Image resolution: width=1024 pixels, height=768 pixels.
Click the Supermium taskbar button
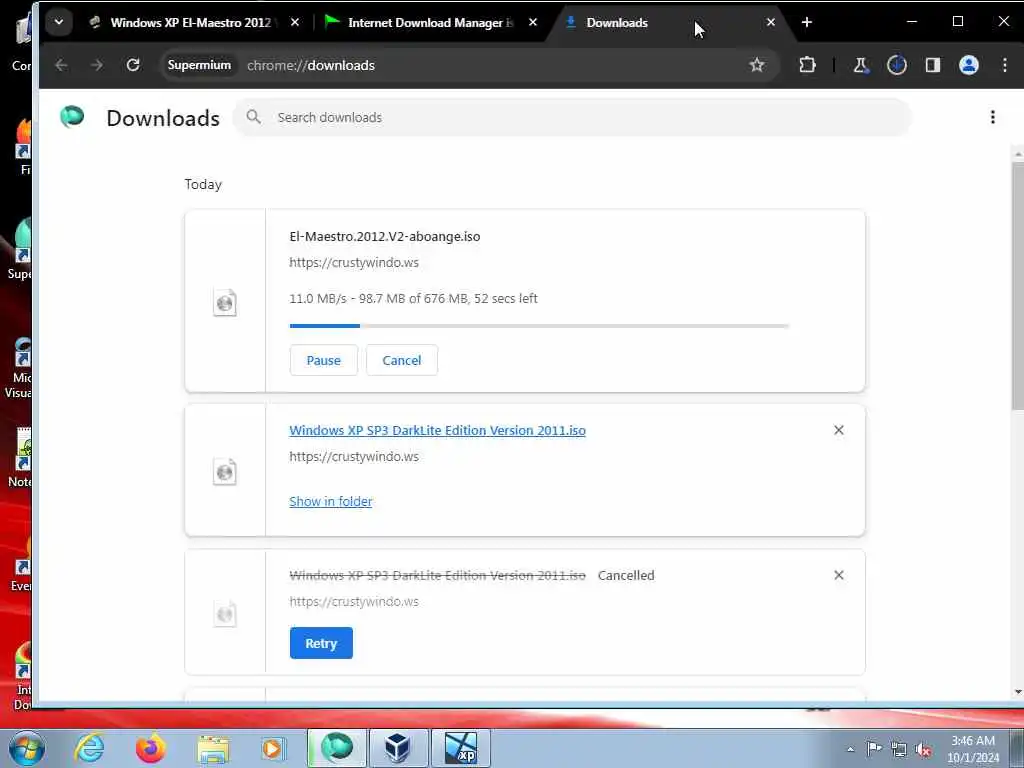[x=337, y=748]
